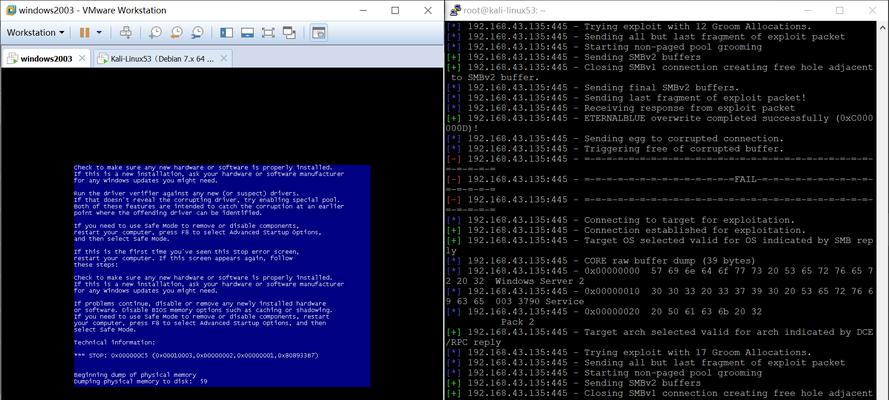Switch to the Kali-Linux53 tab
This screenshot has width=889, height=400.
pos(162,58)
